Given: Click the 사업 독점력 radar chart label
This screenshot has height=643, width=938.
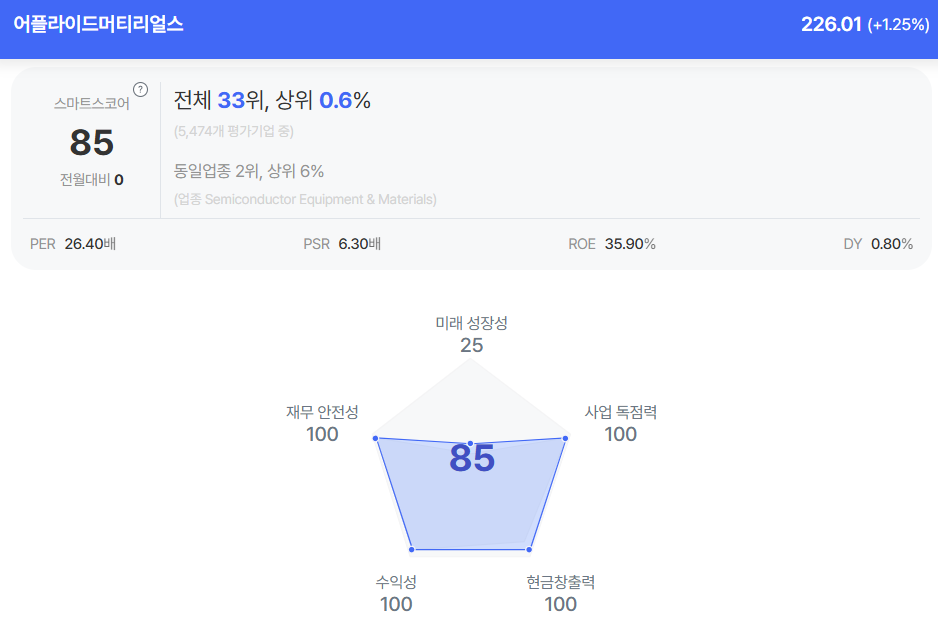Looking at the screenshot, I should tap(620, 412).
